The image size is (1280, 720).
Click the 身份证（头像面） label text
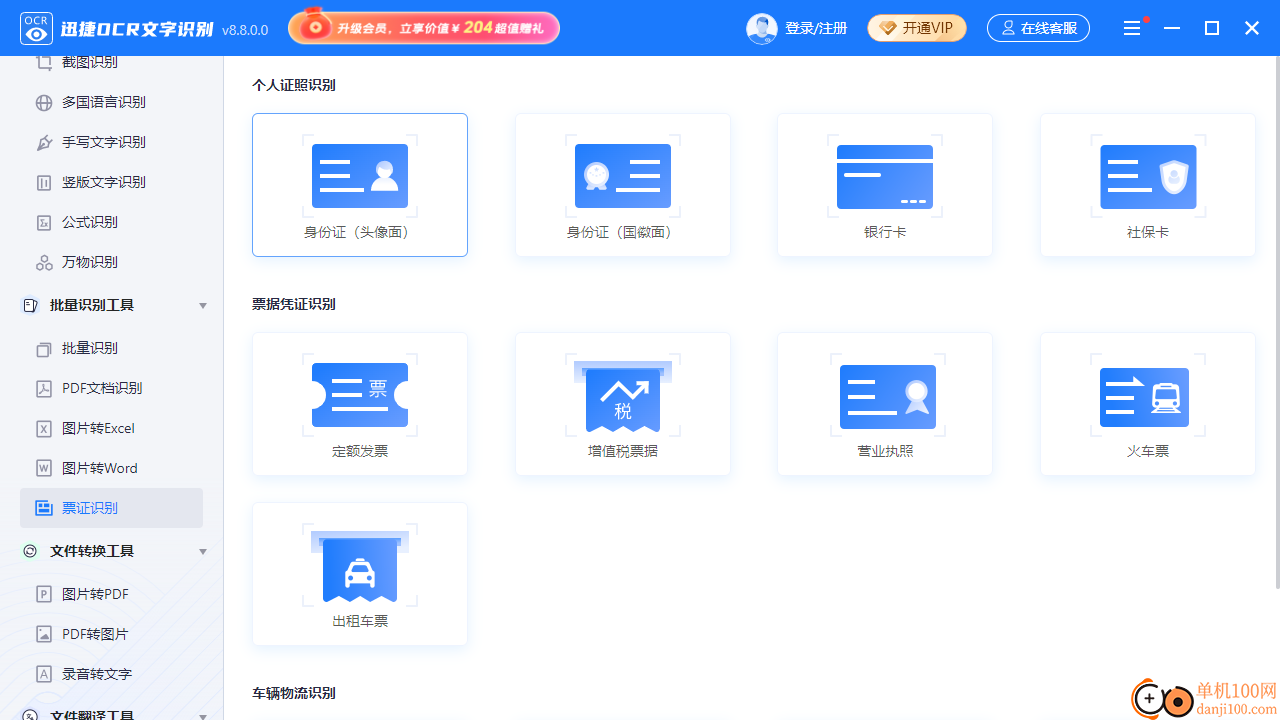360,232
